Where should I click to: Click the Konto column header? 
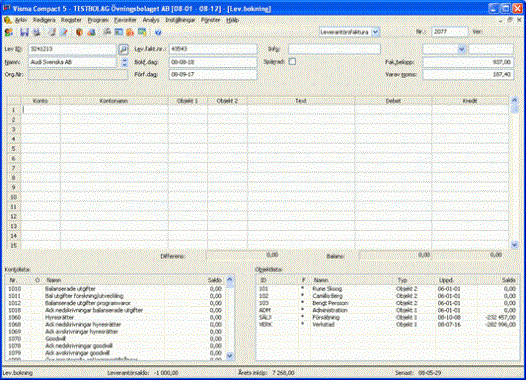[41, 101]
